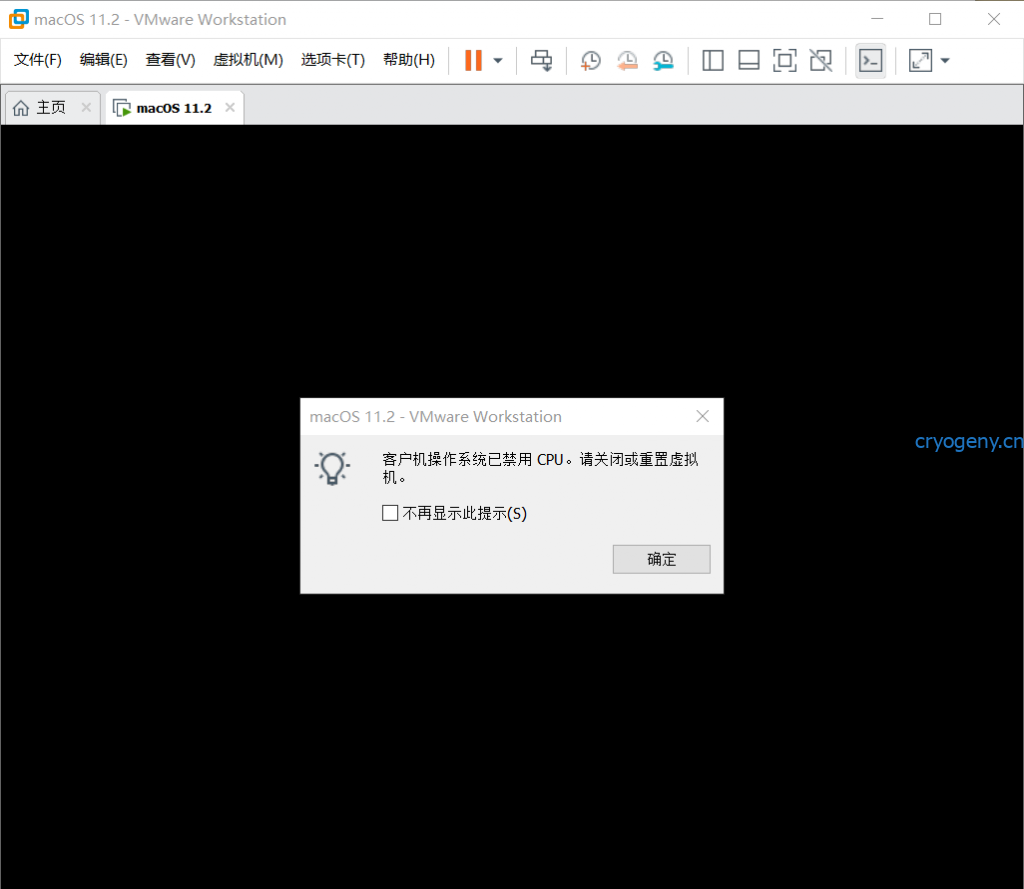Screen dimensions: 1024x889
Task: Open the 选项卡(T) menu
Action: coord(332,60)
